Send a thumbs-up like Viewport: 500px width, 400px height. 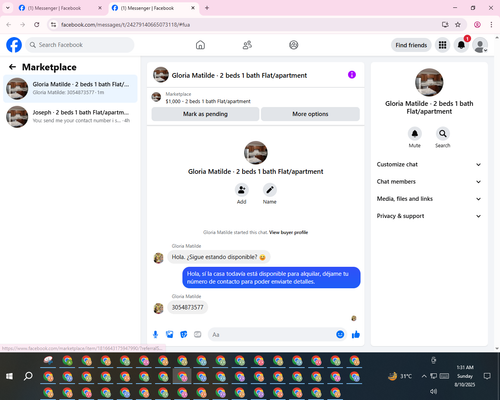[x=356, y=334]
